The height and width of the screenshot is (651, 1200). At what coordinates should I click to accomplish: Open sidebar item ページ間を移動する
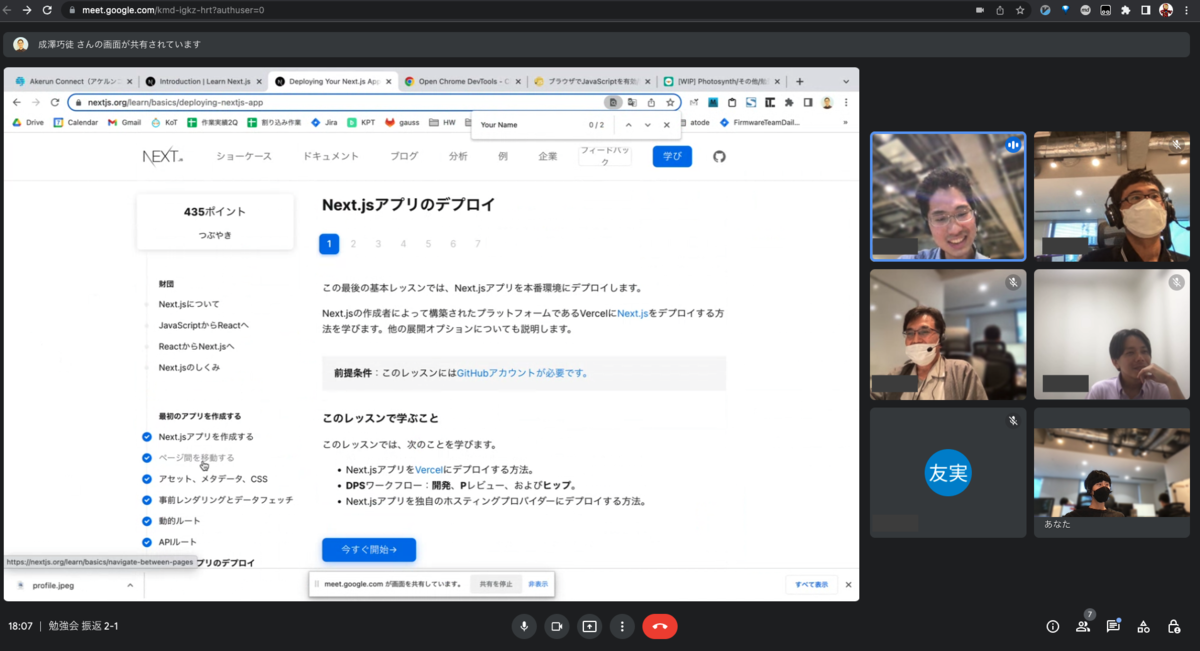click(x=196, y=458)
